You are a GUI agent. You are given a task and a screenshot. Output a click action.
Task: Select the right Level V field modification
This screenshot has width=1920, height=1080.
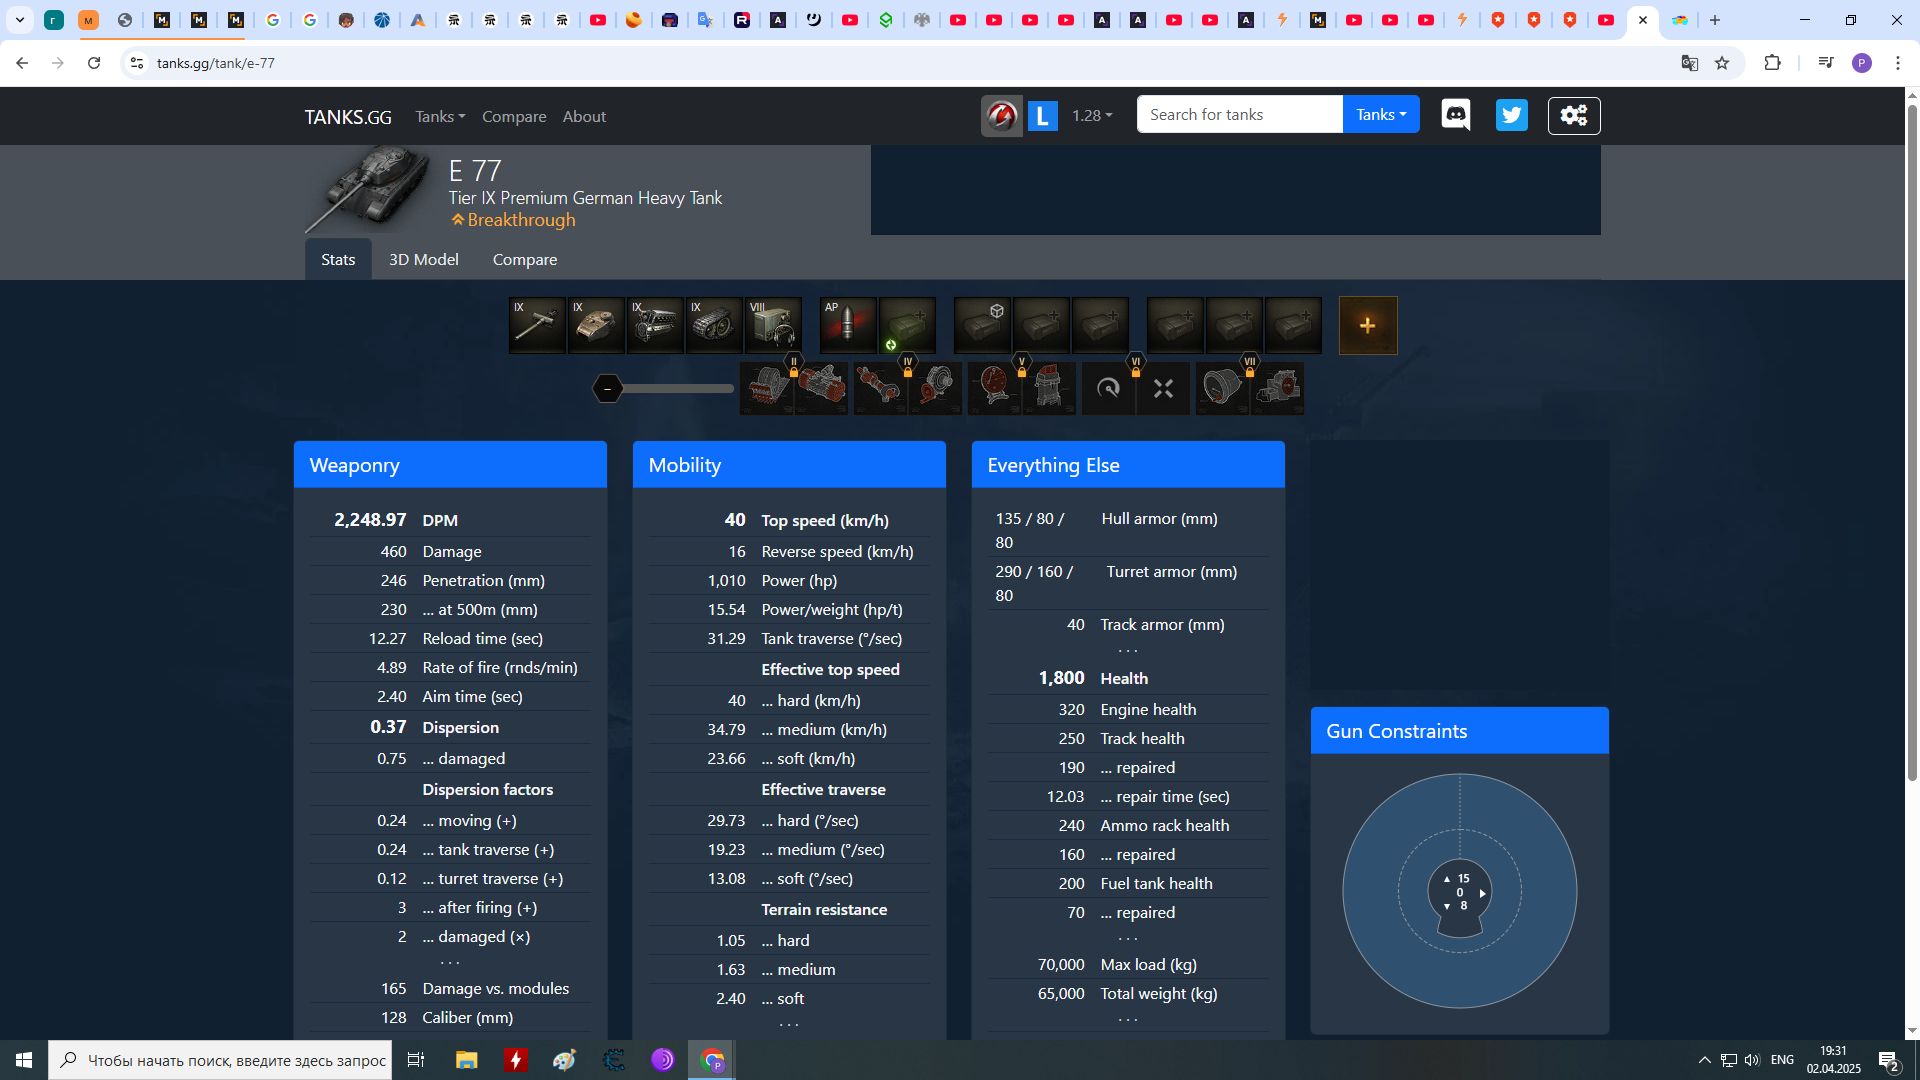[1050, 388]
